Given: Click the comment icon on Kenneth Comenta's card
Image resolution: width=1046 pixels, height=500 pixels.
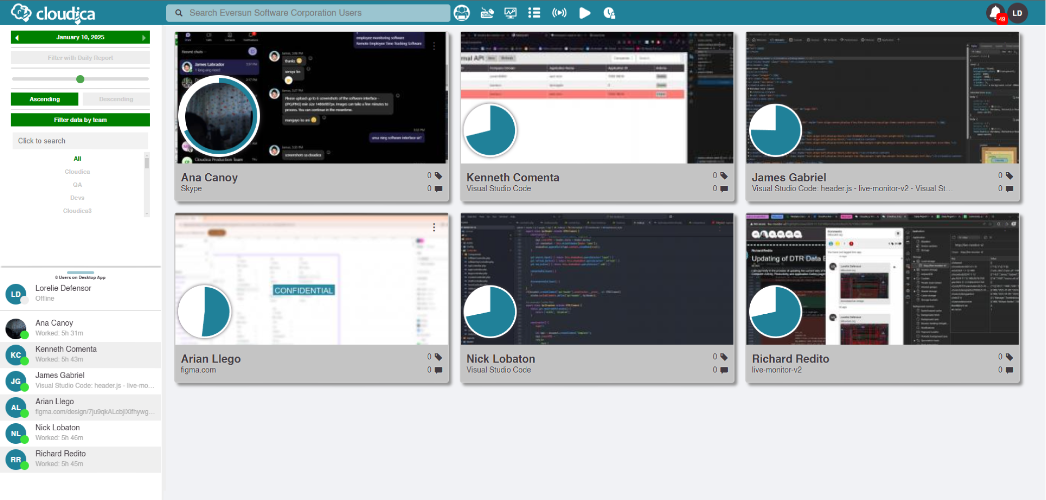Looking at the screenshot, I should click(724, 189).
